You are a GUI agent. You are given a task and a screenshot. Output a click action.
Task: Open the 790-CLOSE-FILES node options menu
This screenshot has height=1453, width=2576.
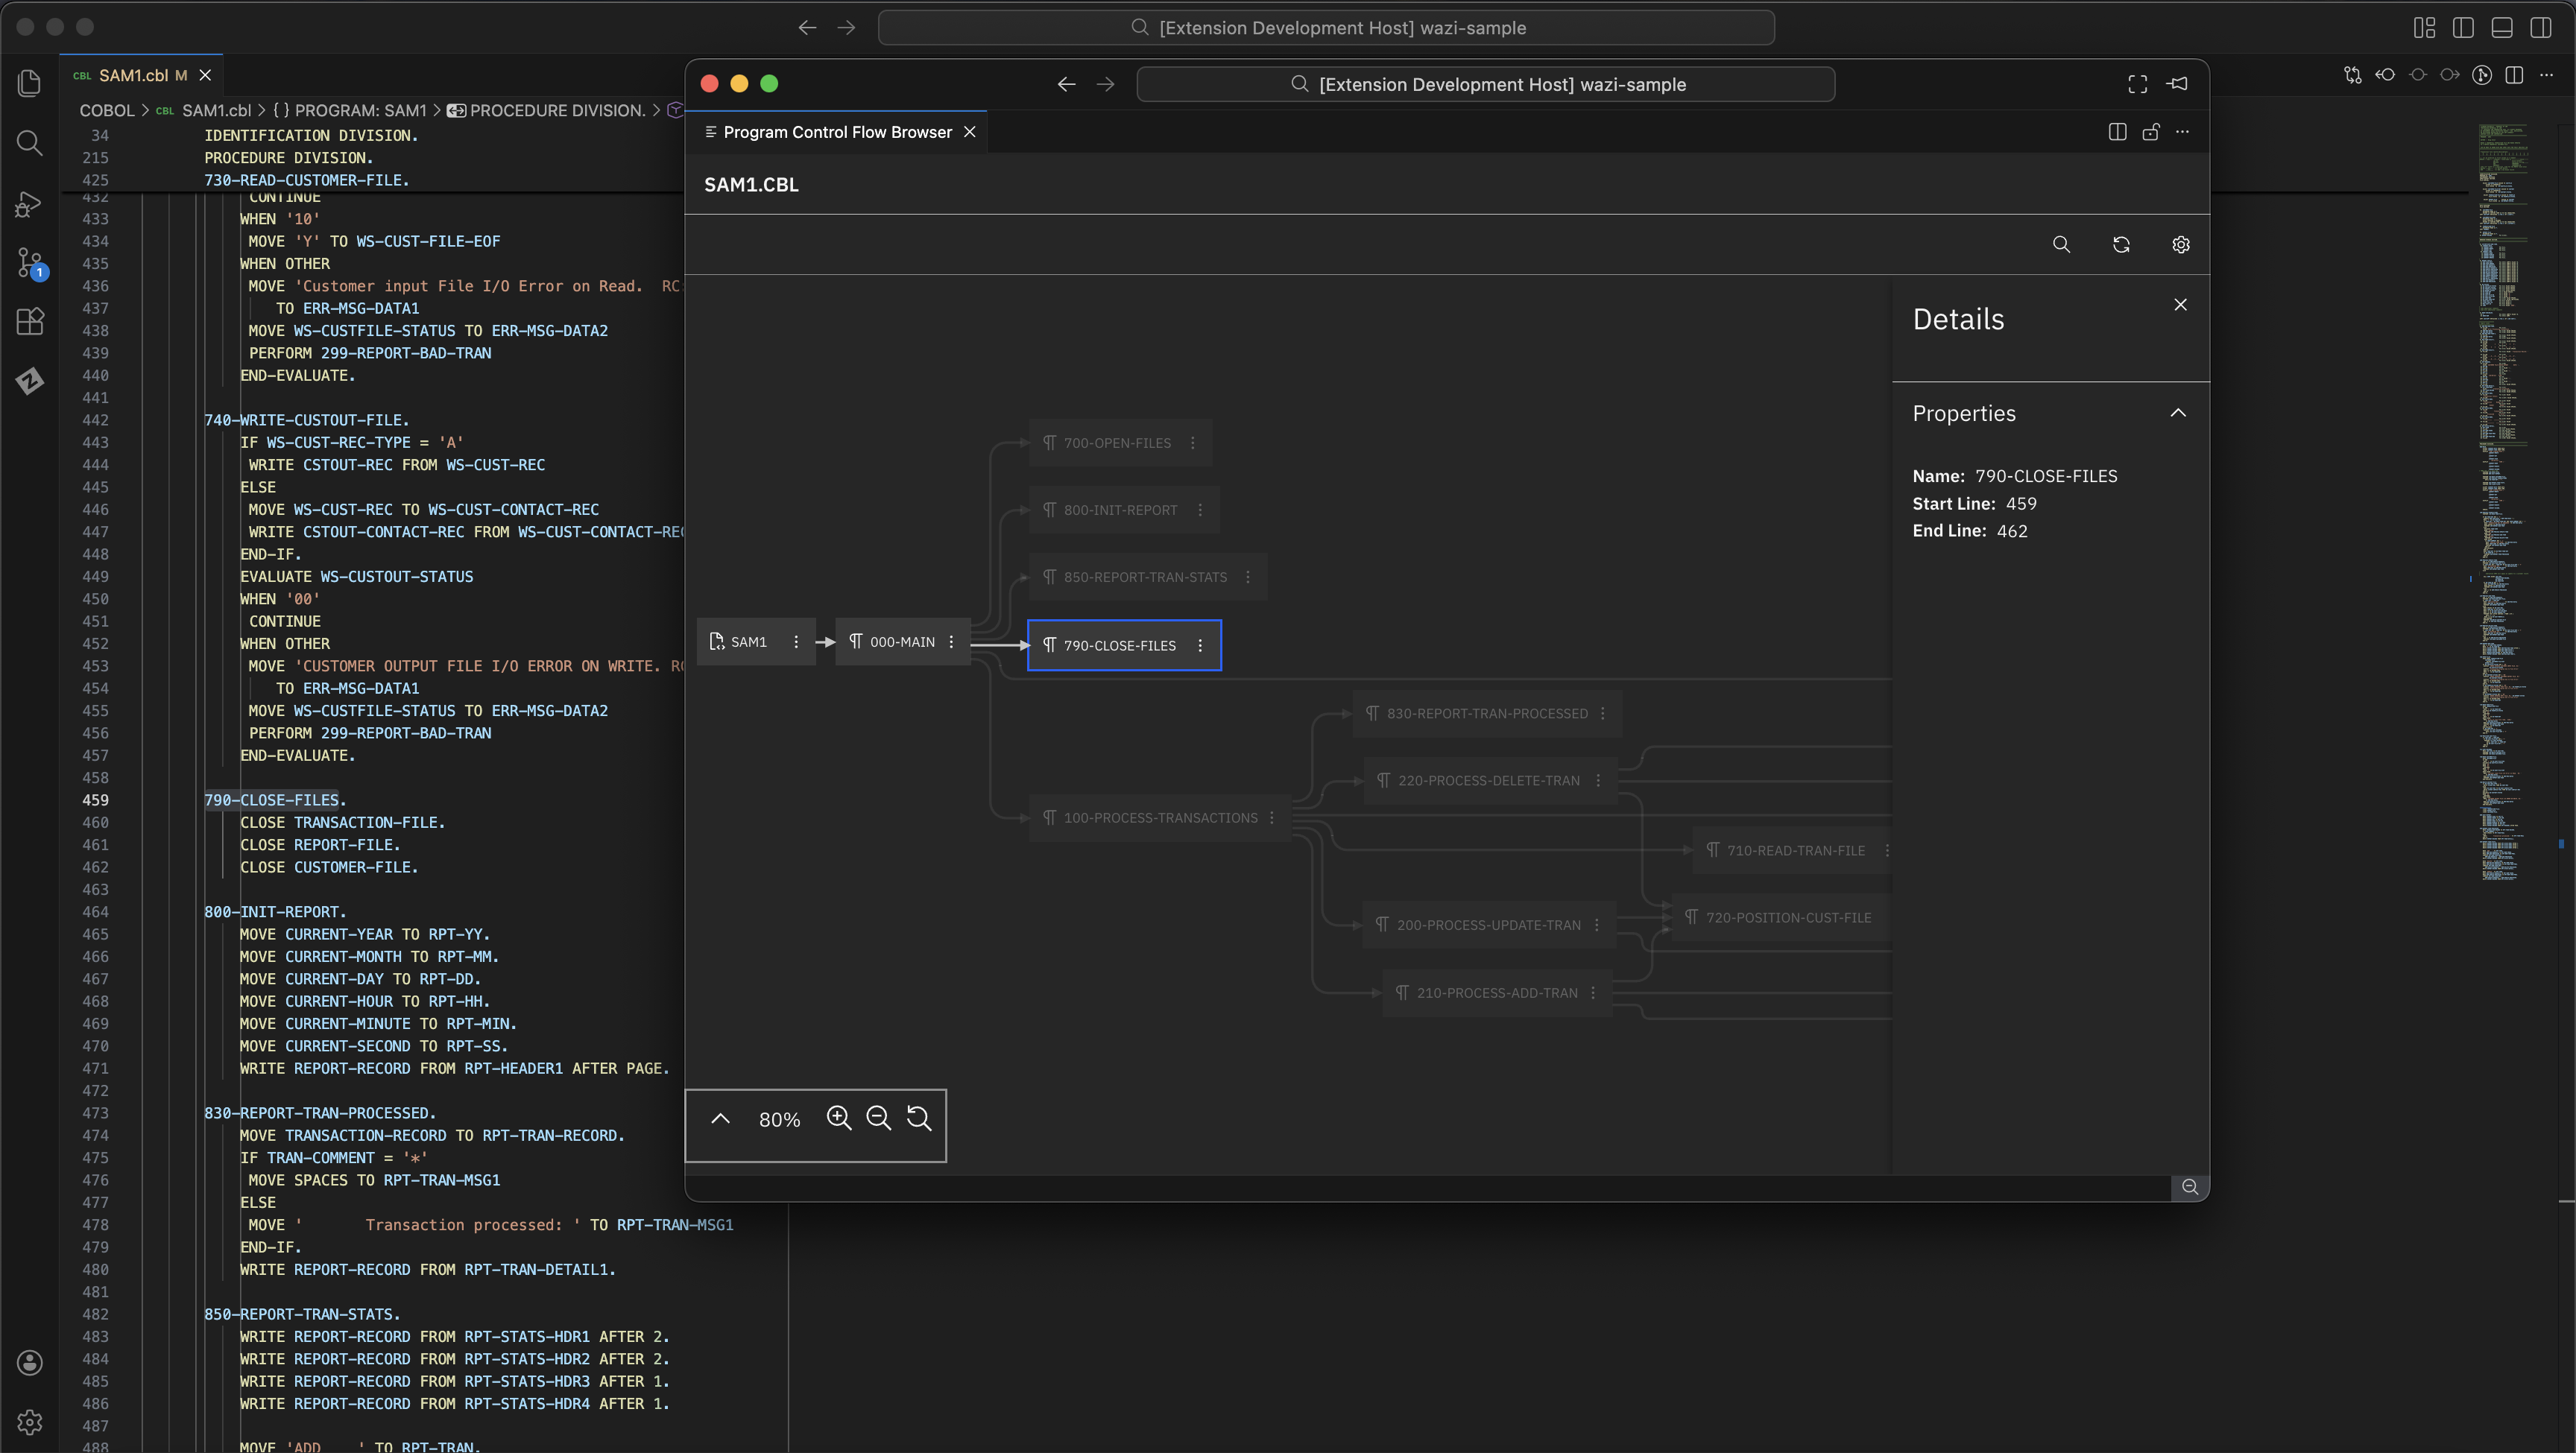pyautogui.click(x=1201, y=646)
